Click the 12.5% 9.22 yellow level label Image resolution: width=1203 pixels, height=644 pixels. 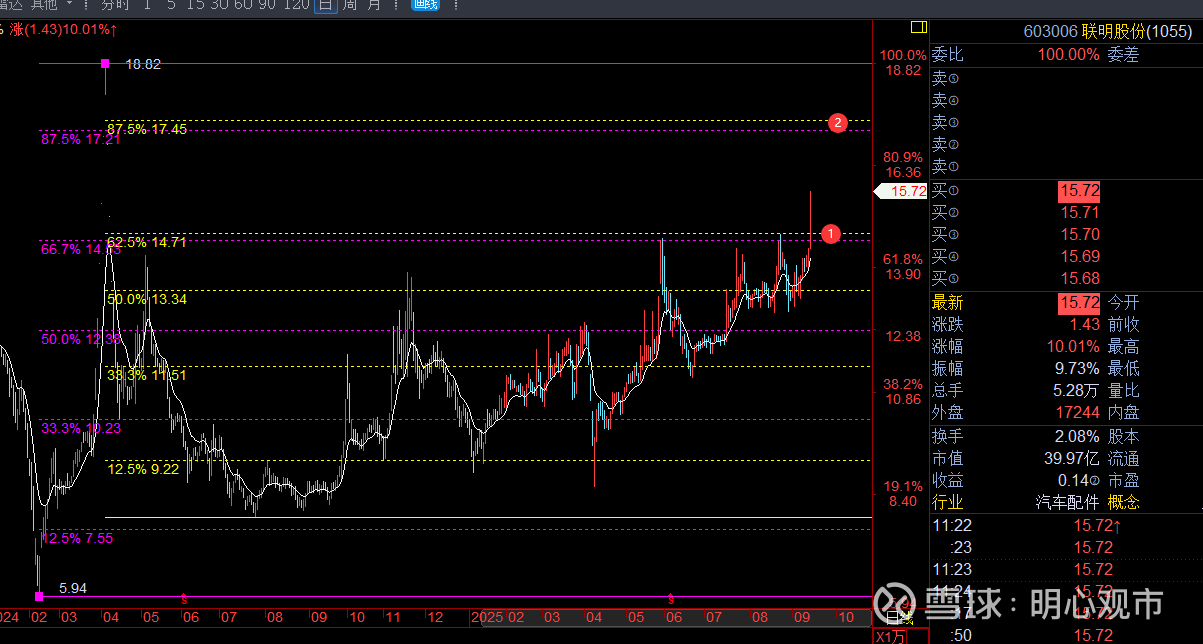[143, 468]
